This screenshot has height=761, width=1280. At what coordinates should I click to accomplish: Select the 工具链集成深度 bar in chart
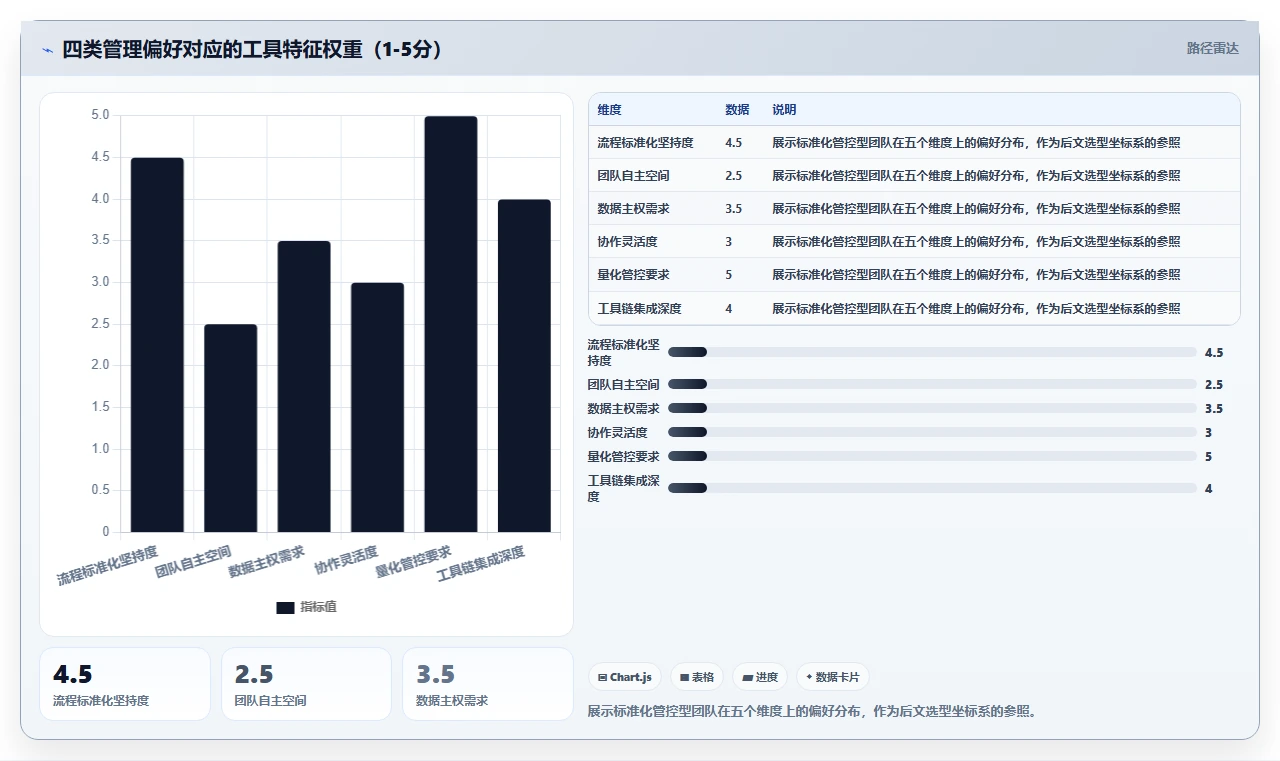pos(524,366)
